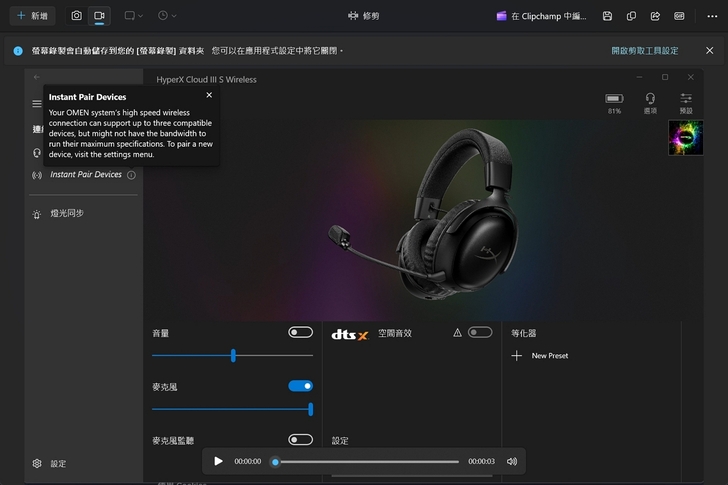Play the recorded video
The height and width of the screenshot is (485, 728).
(x=218, y=461)
